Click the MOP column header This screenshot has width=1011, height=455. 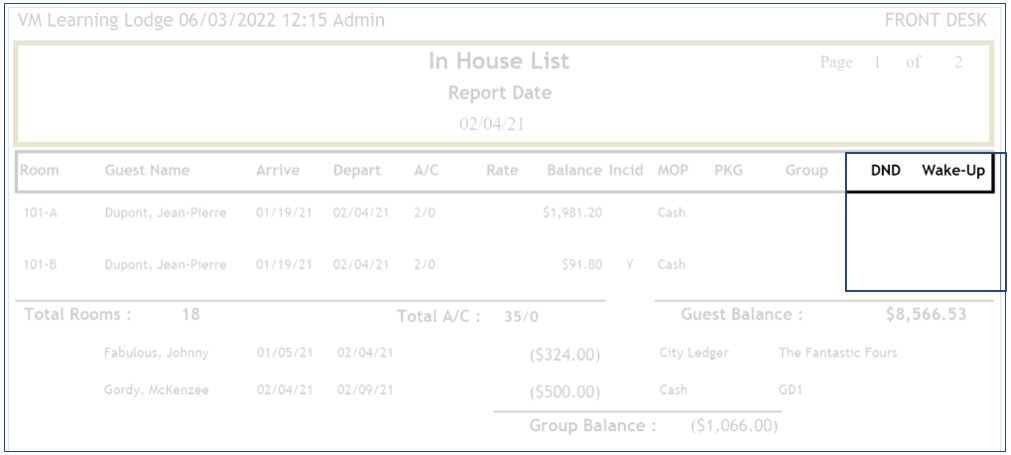click(x=673, y=170)
